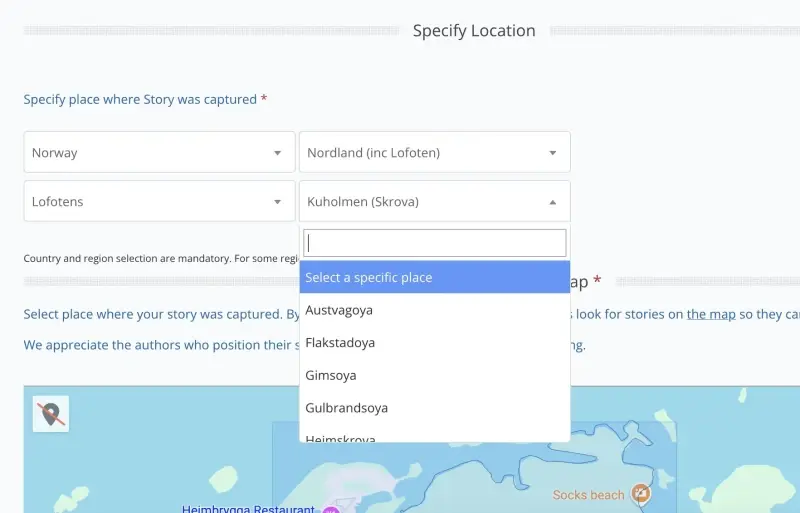Open the Lofotens area dropdown

point(159,201)
